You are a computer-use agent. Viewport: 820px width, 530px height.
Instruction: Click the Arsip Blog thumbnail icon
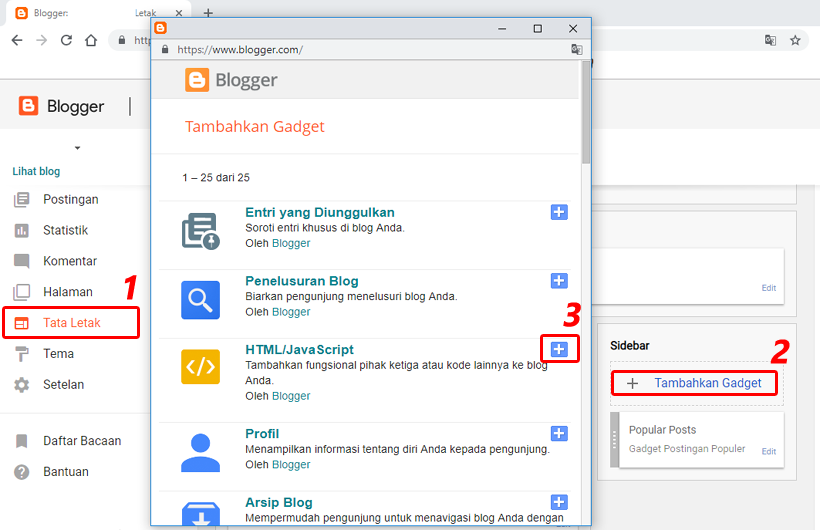point(200,514)
